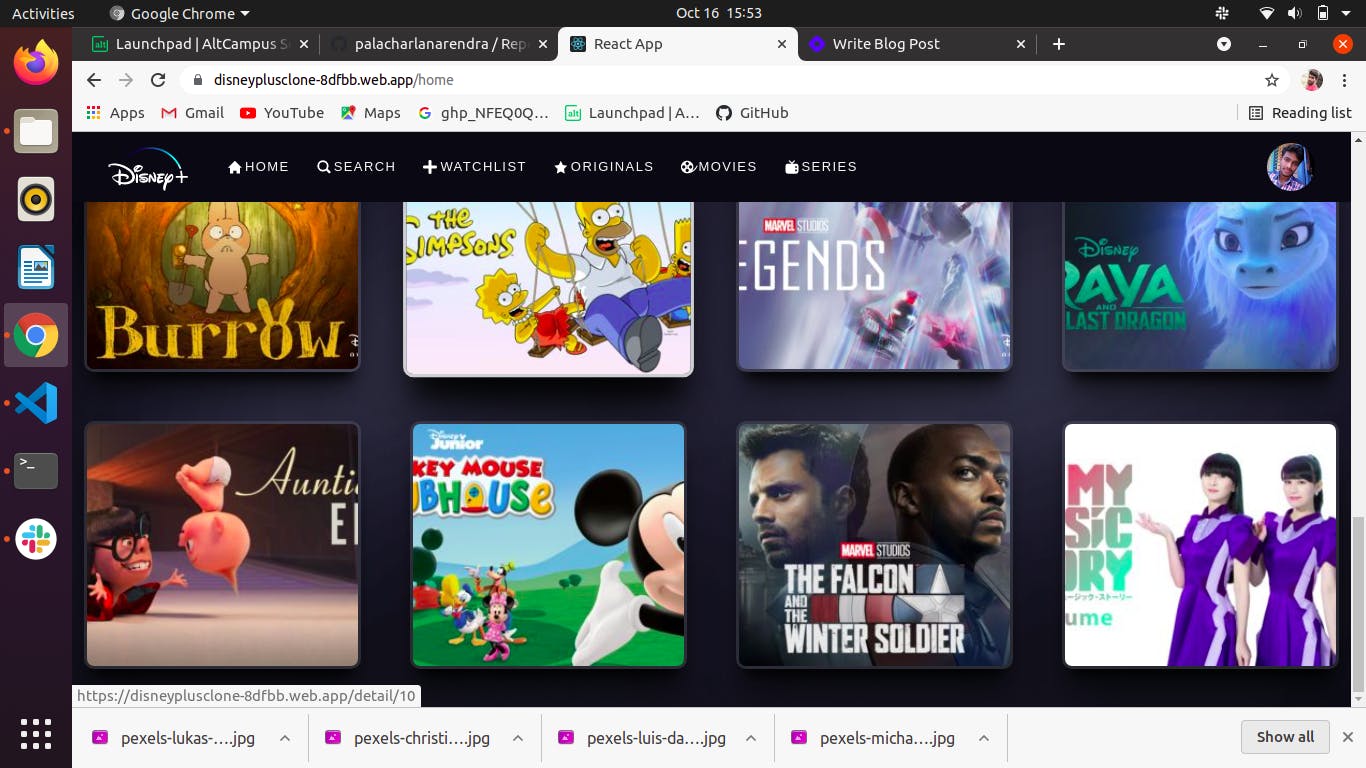Switch to palacharlanarendra GitHub tab
Screen dimensions: 1366x768
(438, 44)
